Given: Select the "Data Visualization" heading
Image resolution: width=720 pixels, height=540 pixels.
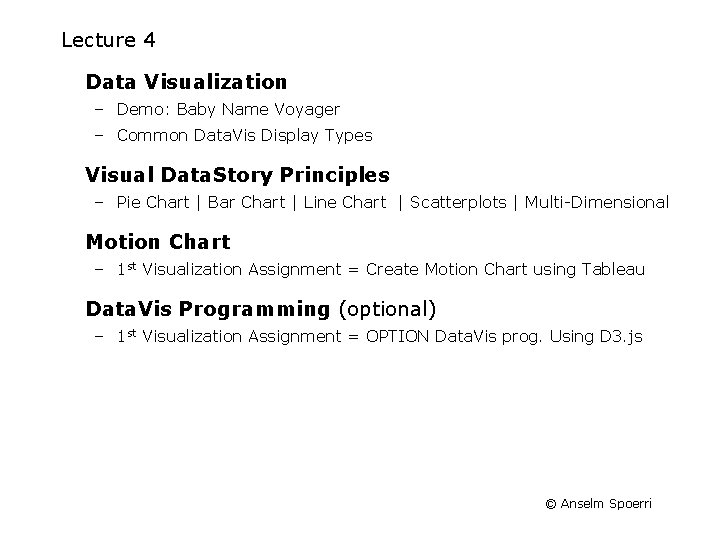Looking at the screenshot, I should click(x=186, y=82).
